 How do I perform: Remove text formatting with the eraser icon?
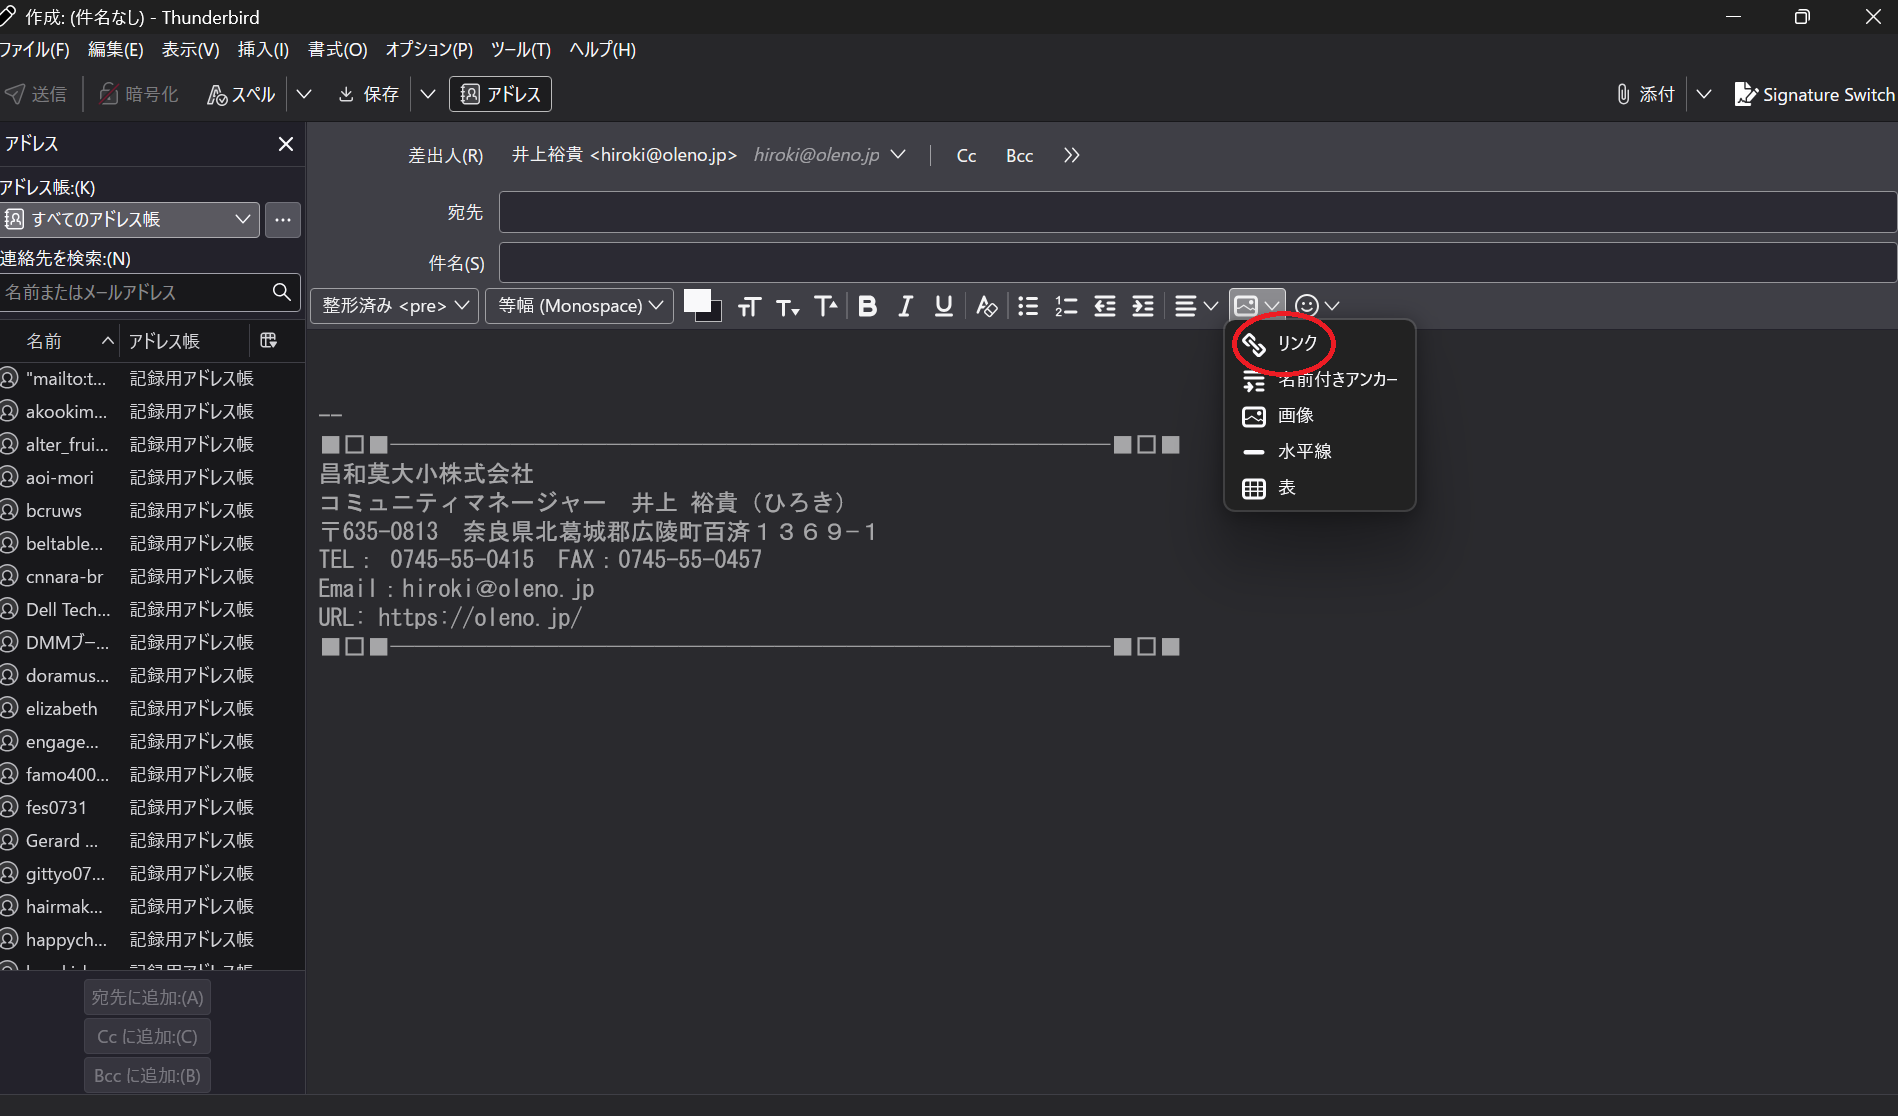pos(987,306)
